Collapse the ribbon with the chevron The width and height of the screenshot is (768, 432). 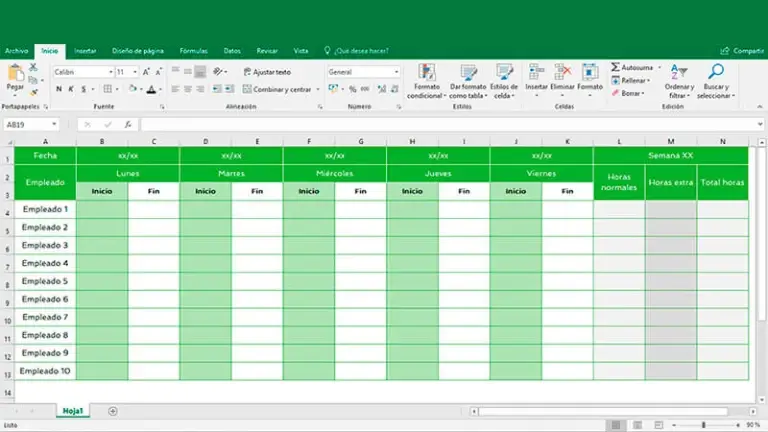pyautogui.click(x=760, y=106)
